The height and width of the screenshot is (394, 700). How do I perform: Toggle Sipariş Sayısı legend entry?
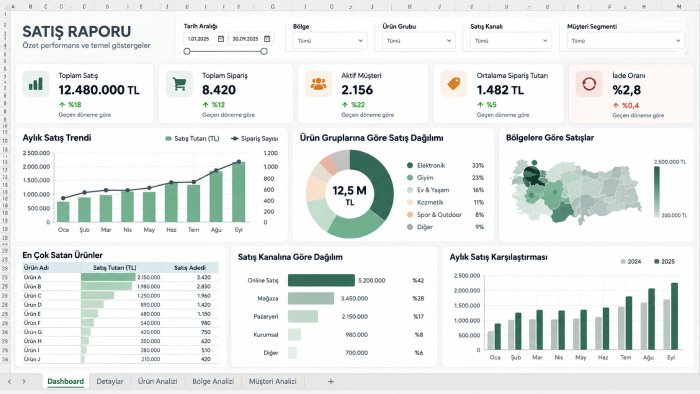[x=254, y=139]
